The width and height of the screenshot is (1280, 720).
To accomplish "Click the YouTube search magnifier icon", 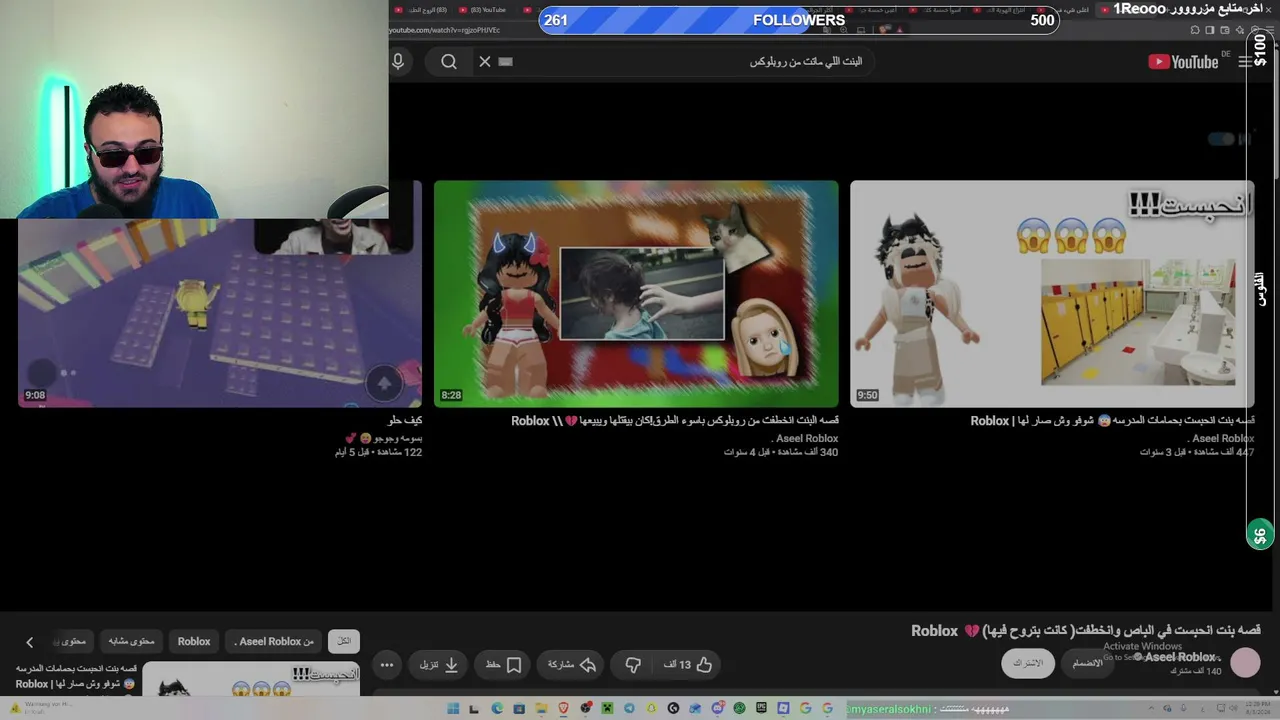I will (449, 62).
